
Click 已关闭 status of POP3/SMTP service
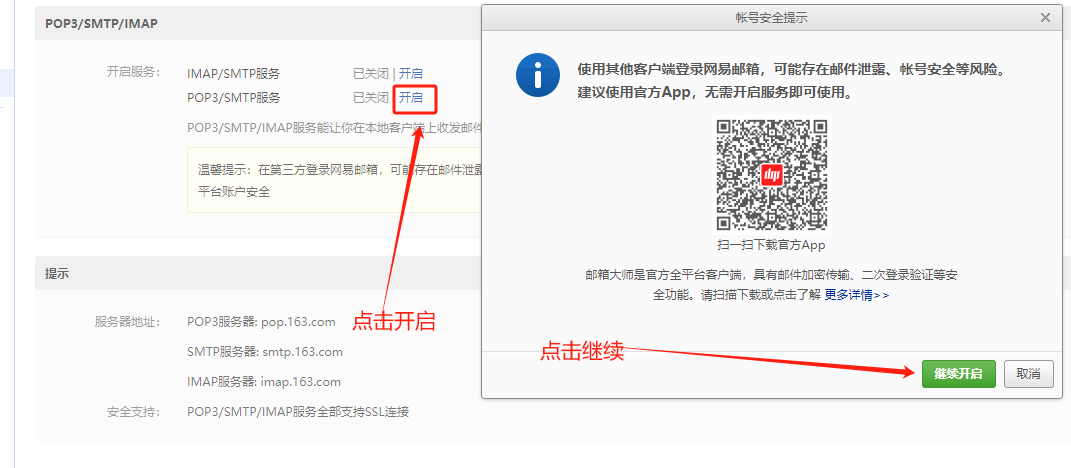370,98
